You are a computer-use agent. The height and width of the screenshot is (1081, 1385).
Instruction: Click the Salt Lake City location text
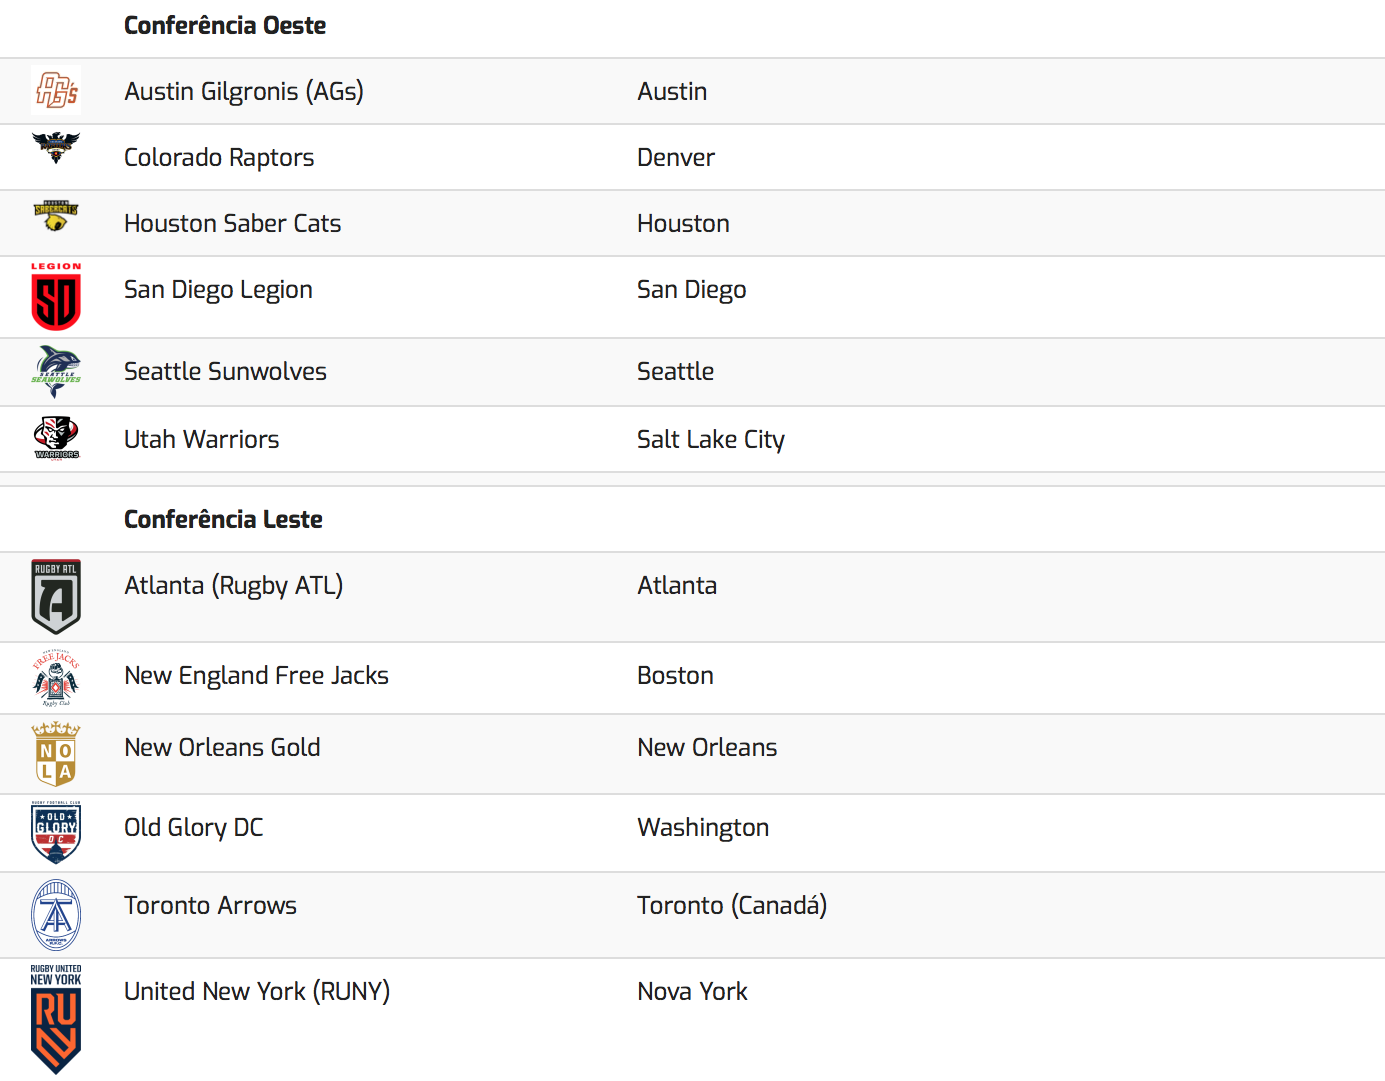coord(710,440)
